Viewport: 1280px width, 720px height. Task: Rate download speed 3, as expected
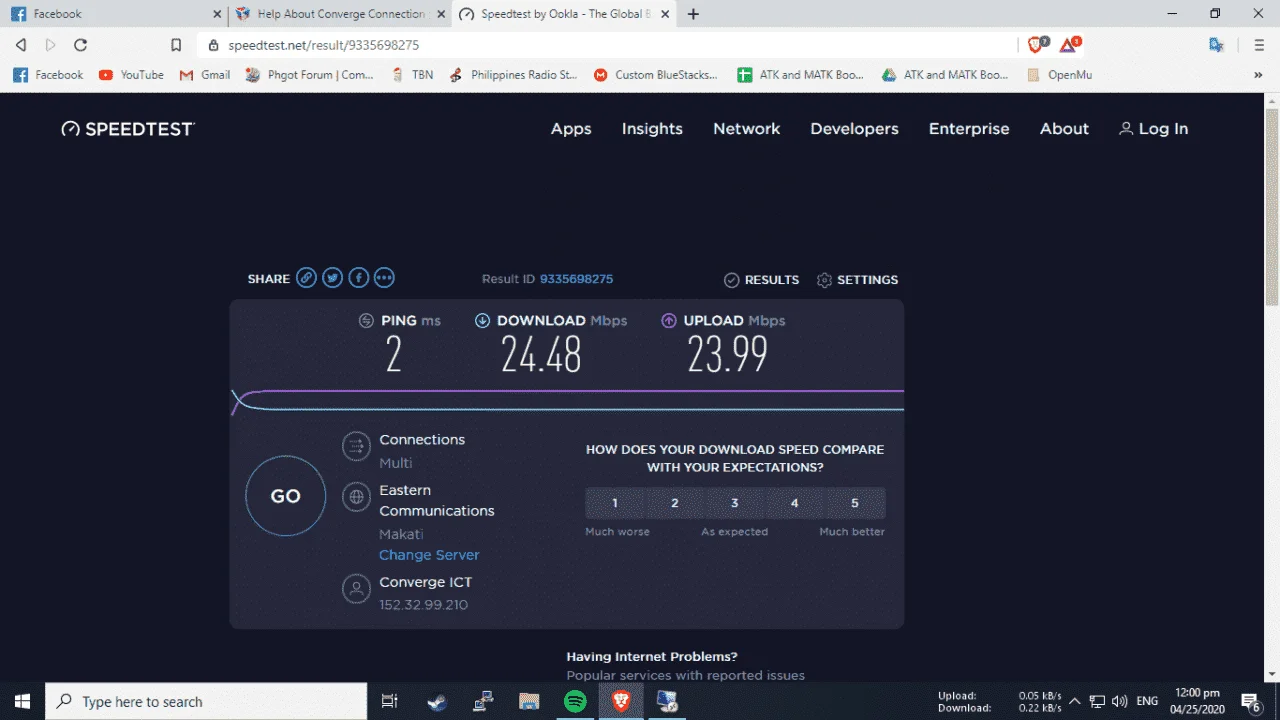735,503
